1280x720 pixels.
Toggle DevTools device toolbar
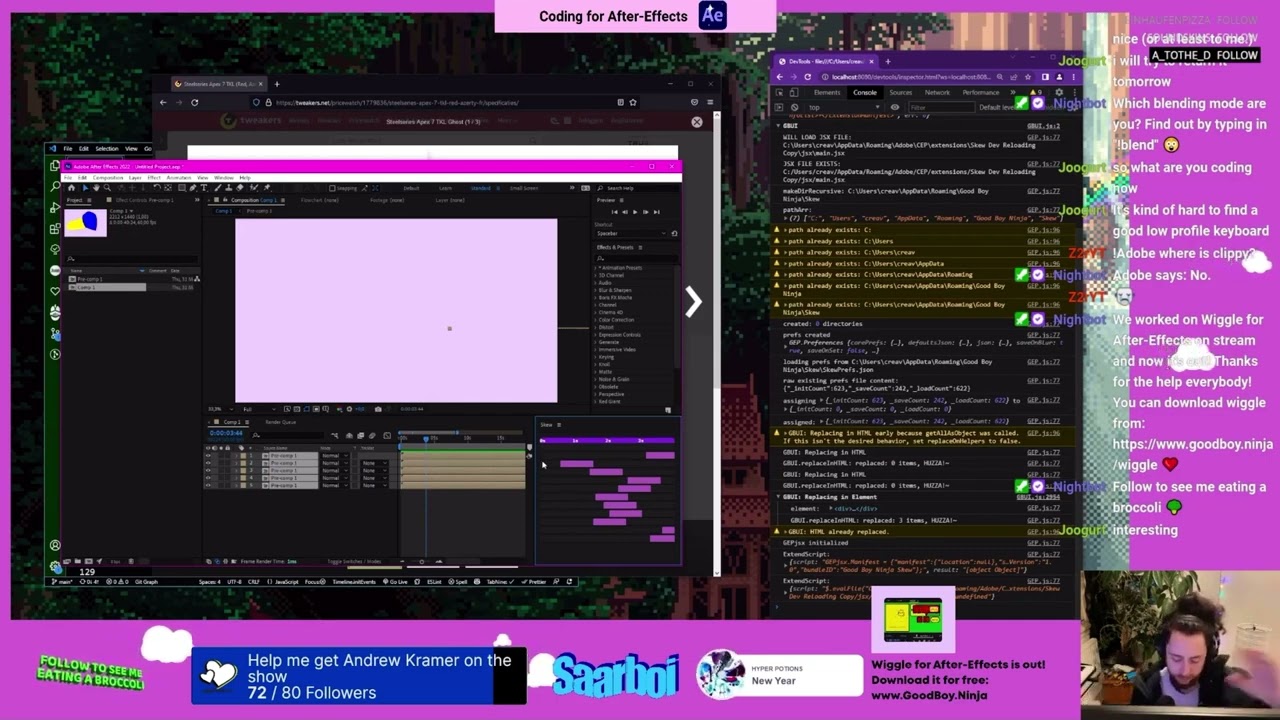[794, 93]
